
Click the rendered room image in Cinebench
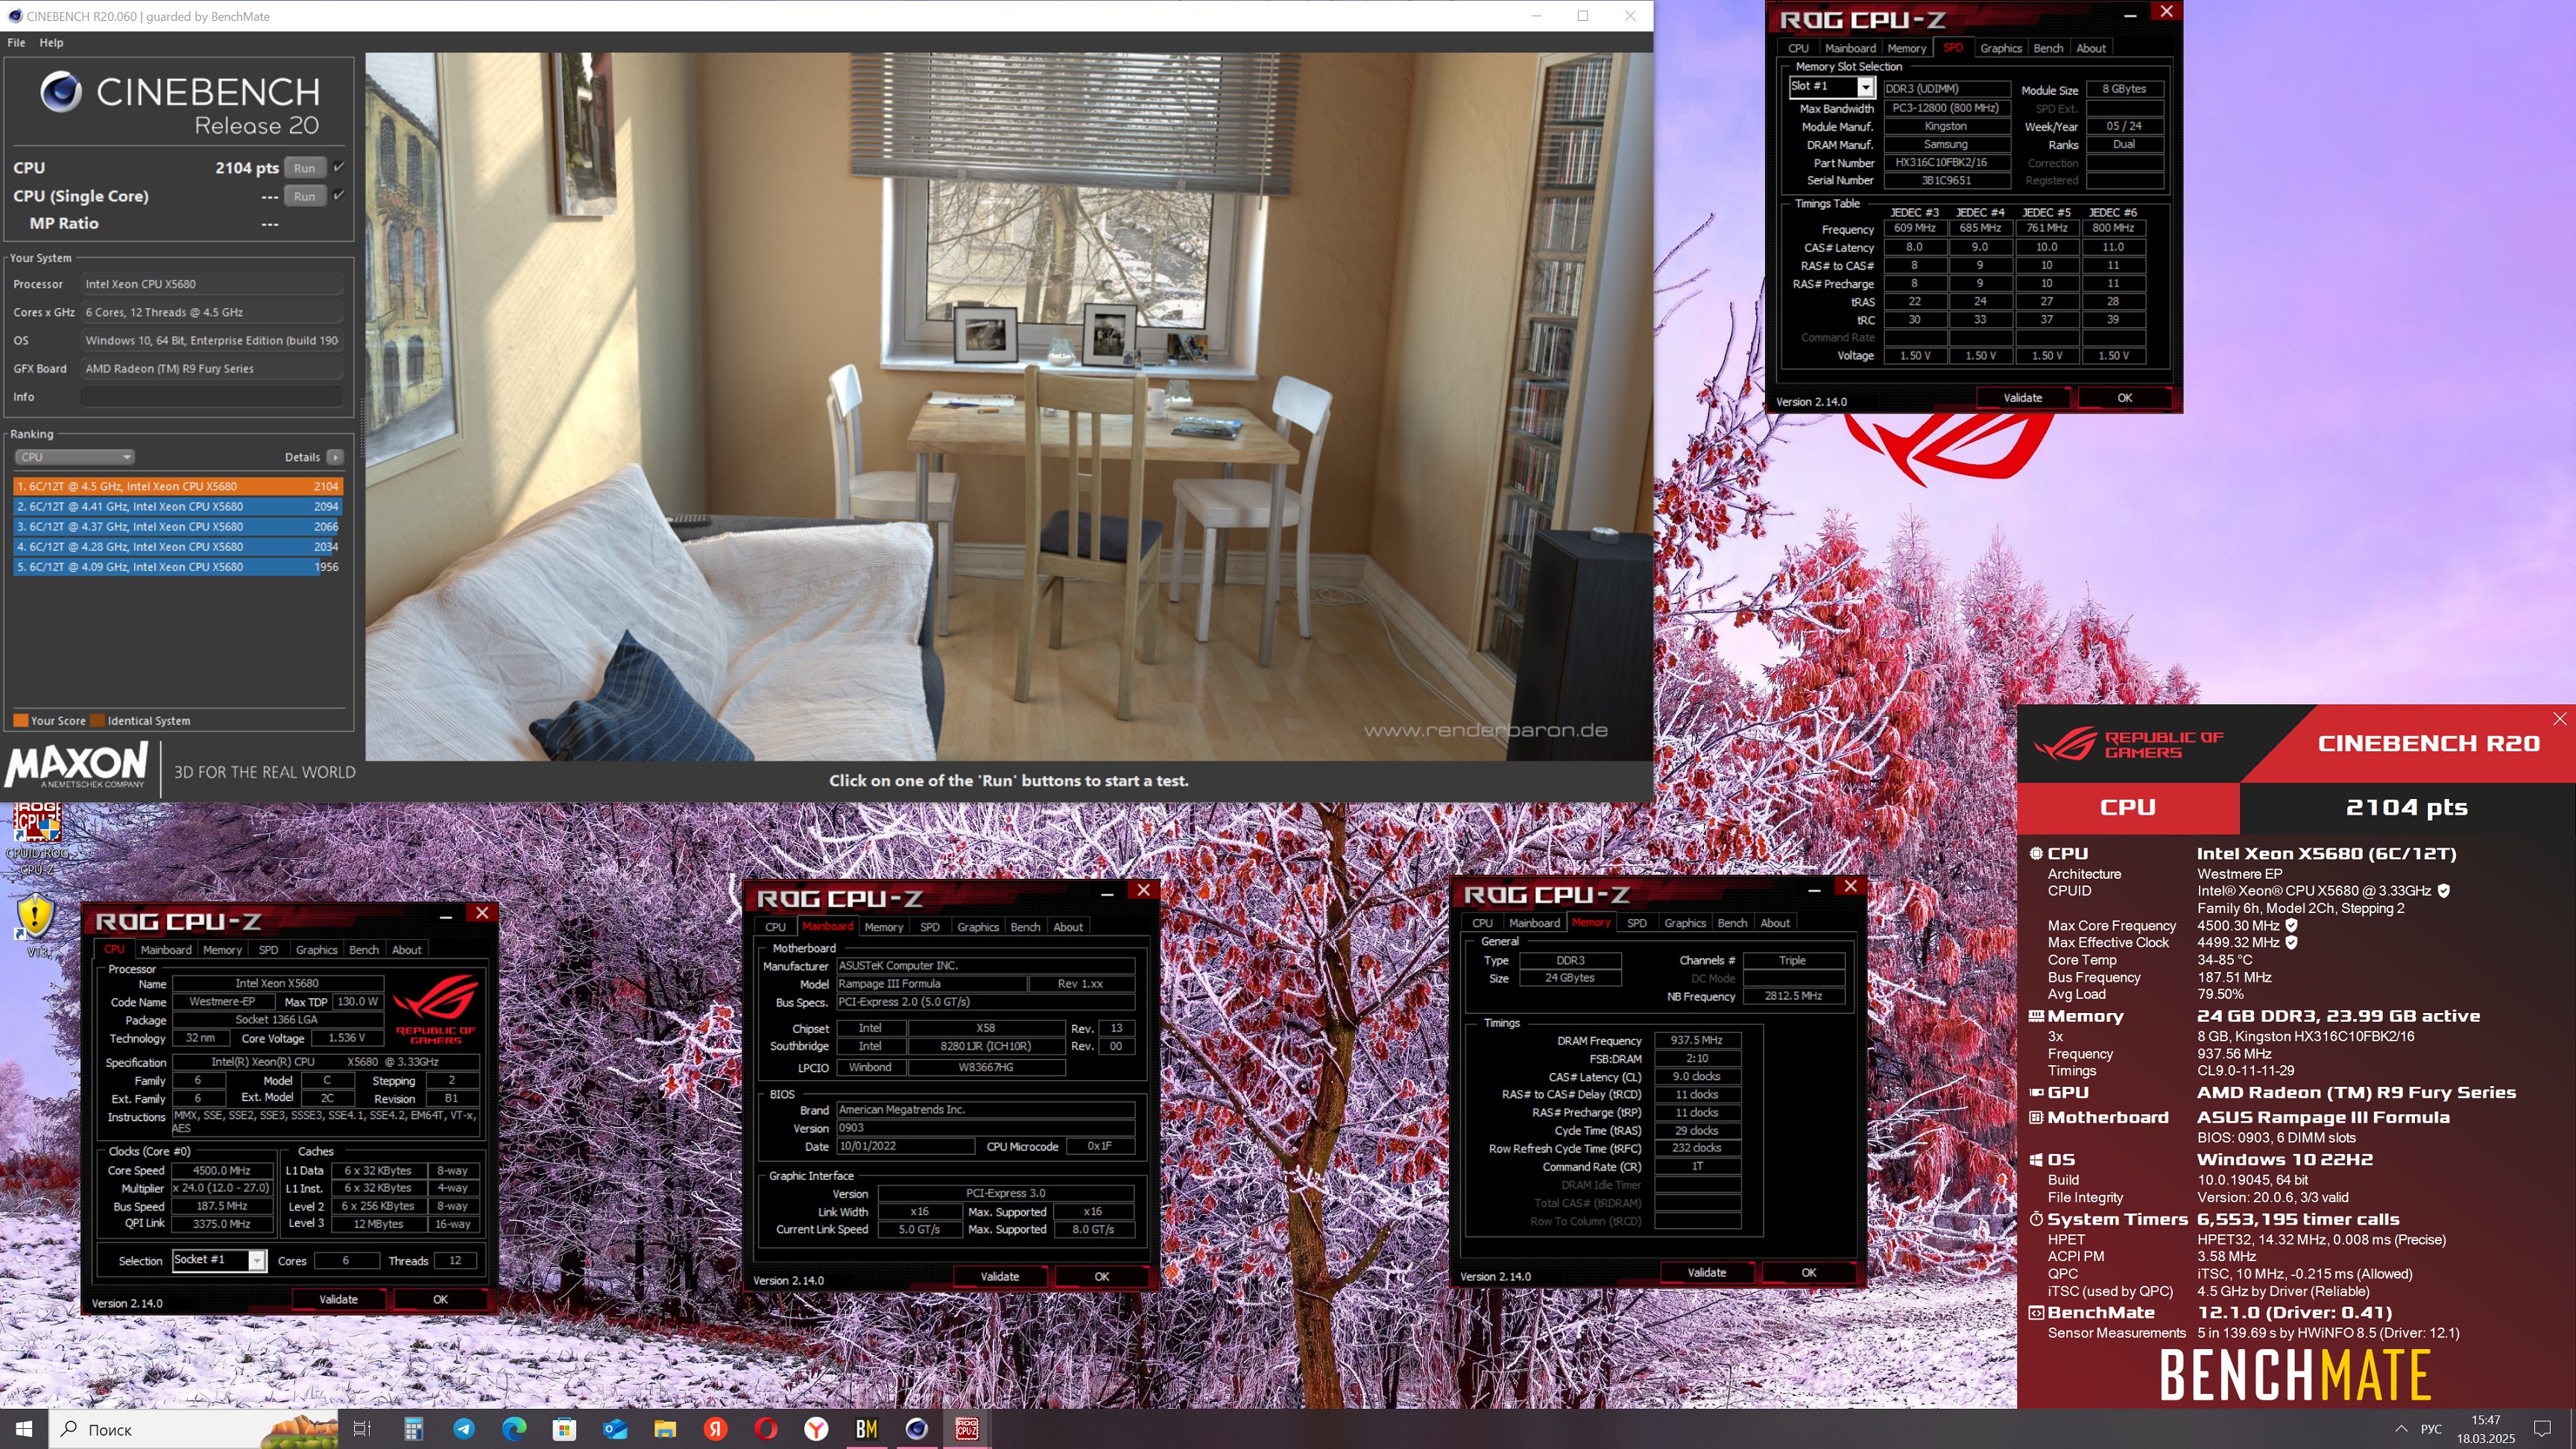pos(1008,407)
